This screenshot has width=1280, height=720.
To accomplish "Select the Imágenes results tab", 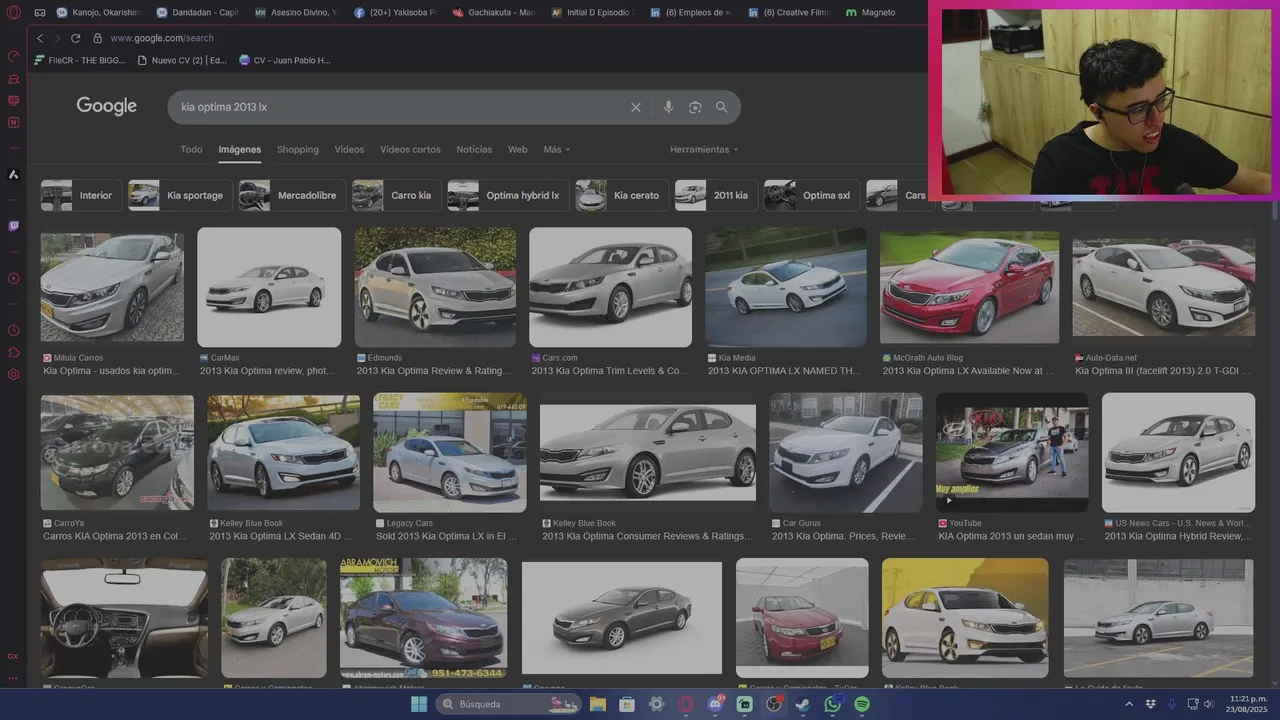I will tap(240, 149).
